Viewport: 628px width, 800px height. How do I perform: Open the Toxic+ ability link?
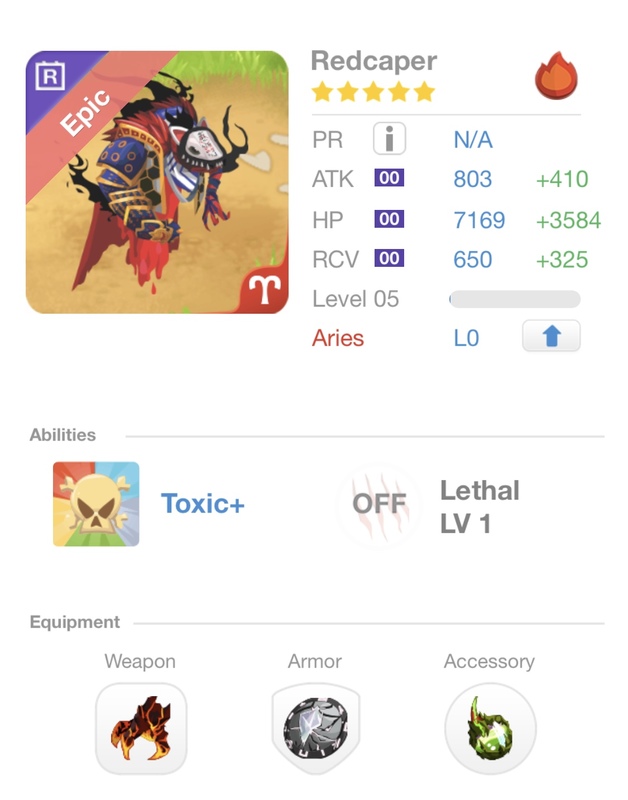click(x=203, y=504)
